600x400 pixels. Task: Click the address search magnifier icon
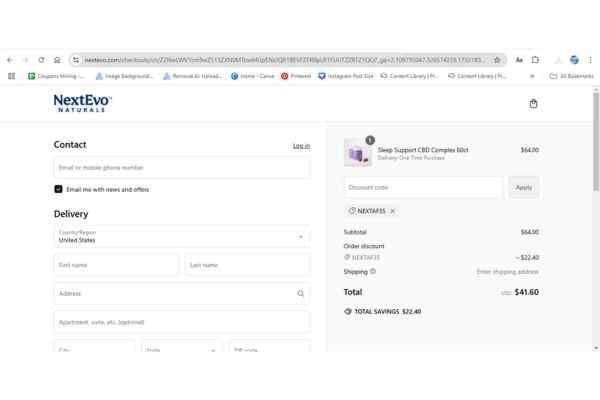pyautogui.click(x=300, y=294)
